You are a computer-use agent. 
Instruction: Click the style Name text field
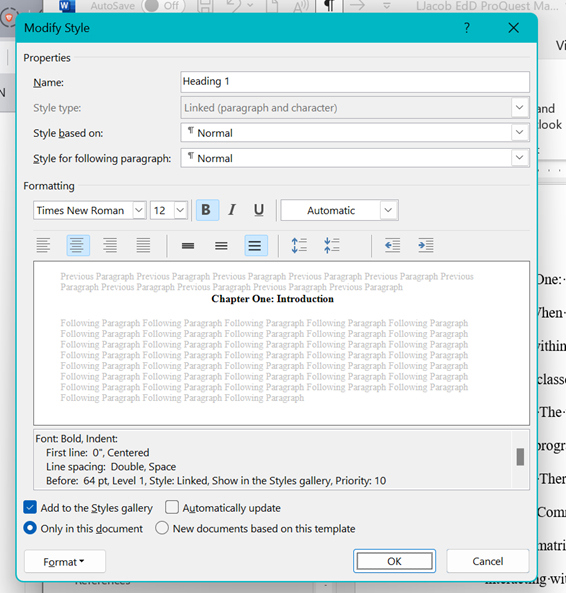point(355,82)
